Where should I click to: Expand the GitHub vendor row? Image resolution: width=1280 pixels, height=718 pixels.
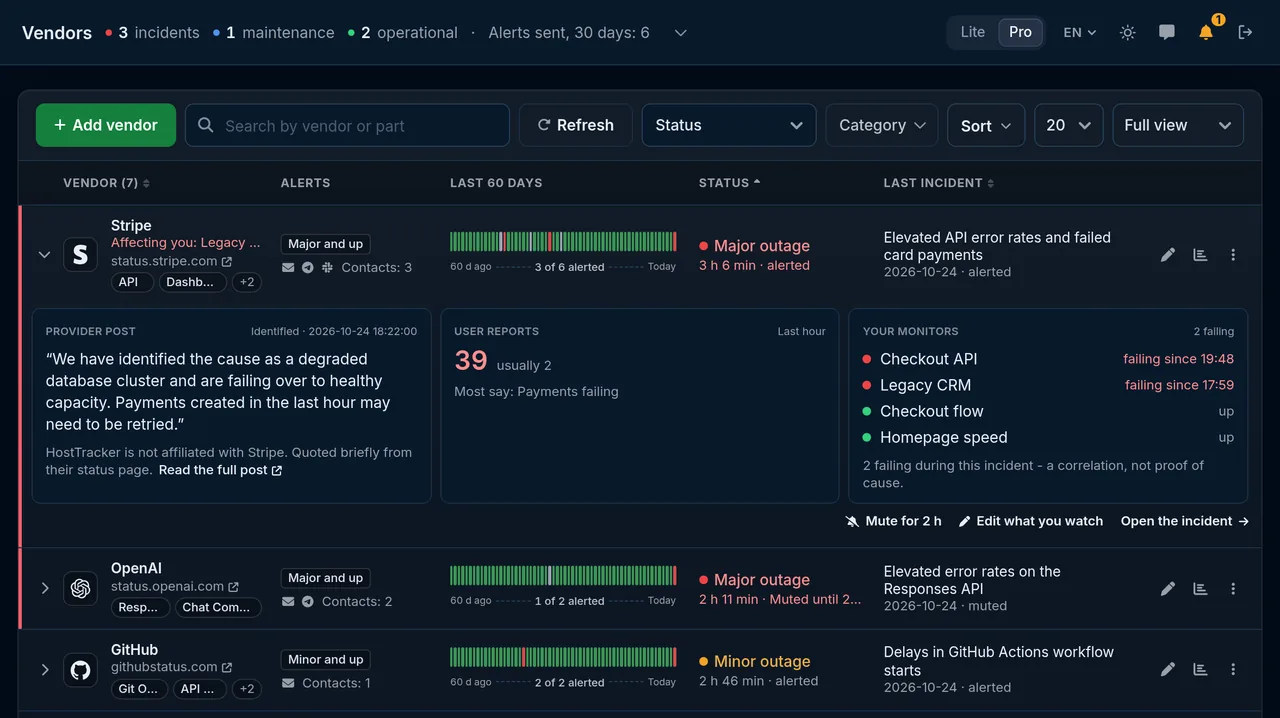click(44, 669)
